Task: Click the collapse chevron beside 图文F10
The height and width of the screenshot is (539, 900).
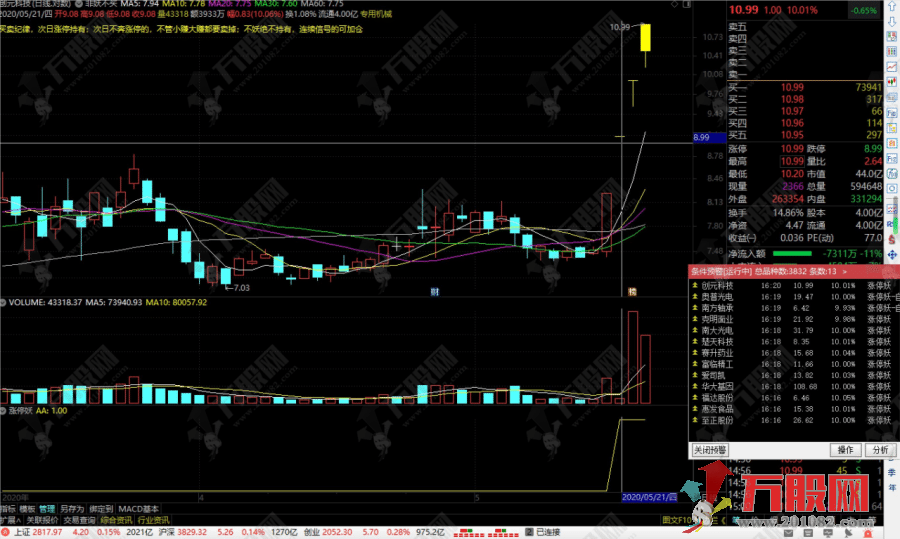Action: (723, 520)
